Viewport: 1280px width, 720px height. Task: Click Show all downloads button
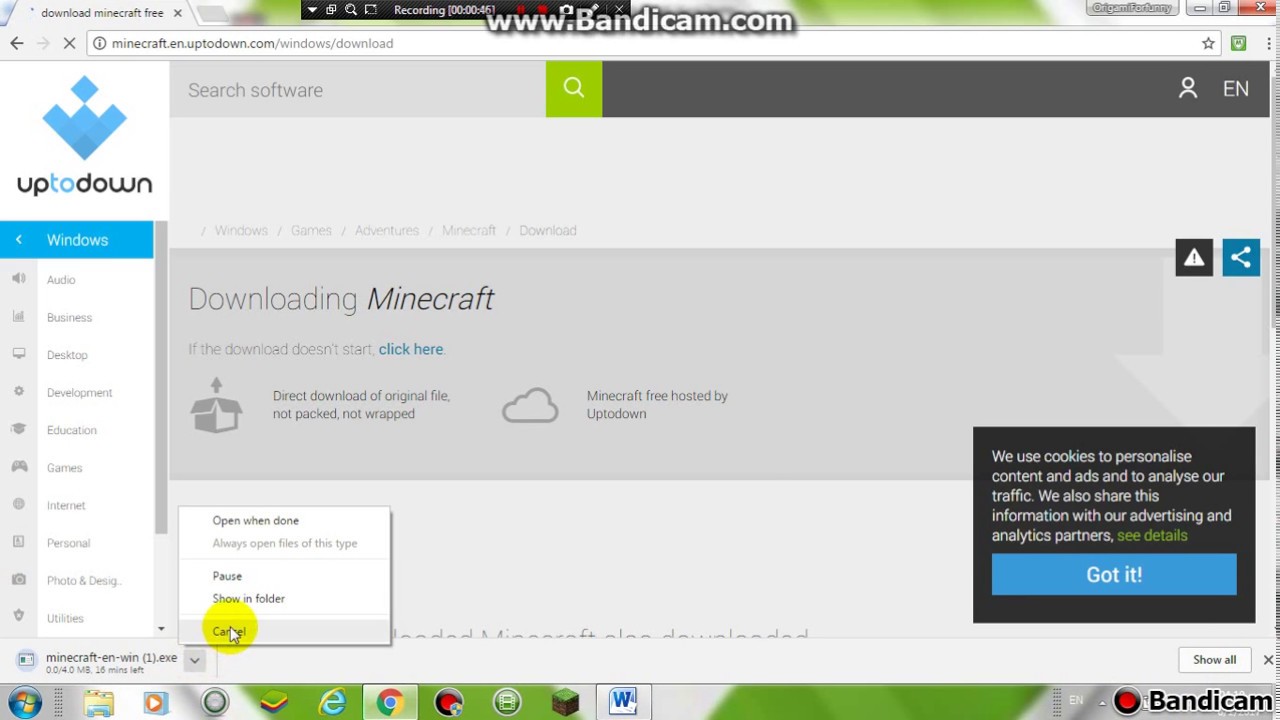[1214, 659]
